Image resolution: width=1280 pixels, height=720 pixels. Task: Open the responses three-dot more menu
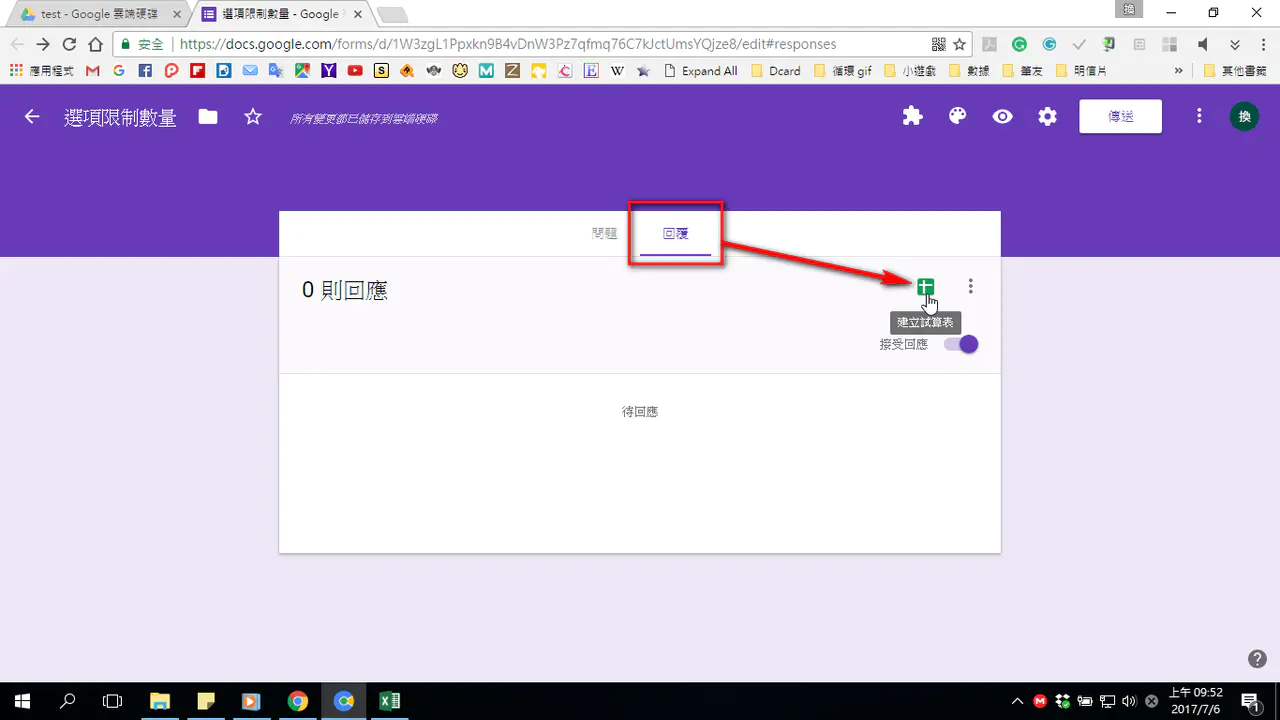(x=970, y=286)
